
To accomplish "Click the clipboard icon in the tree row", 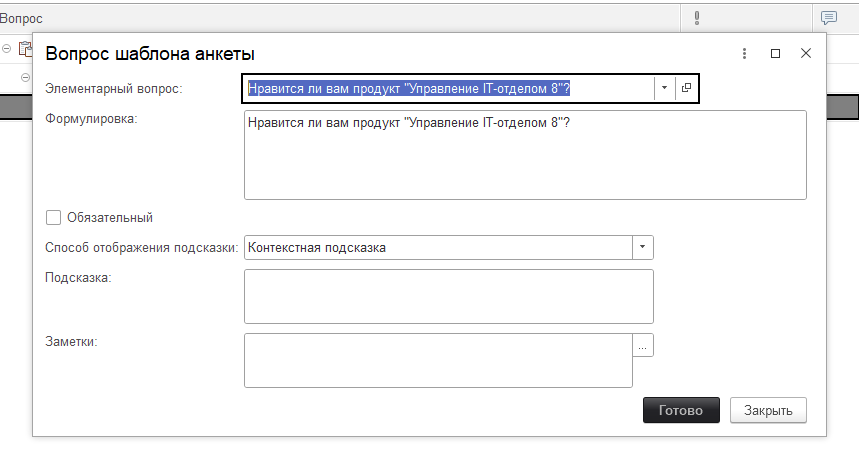I will click(x=25, y=49).
